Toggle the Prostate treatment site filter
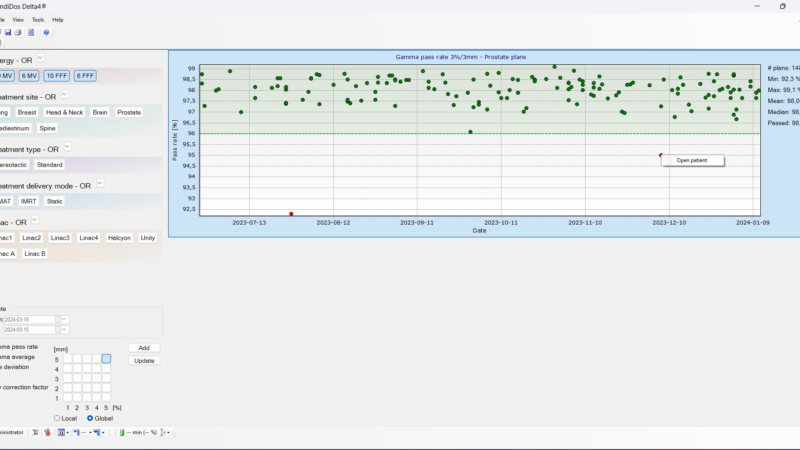The height and width of the screenshot is (450, 800). (129, 112)
